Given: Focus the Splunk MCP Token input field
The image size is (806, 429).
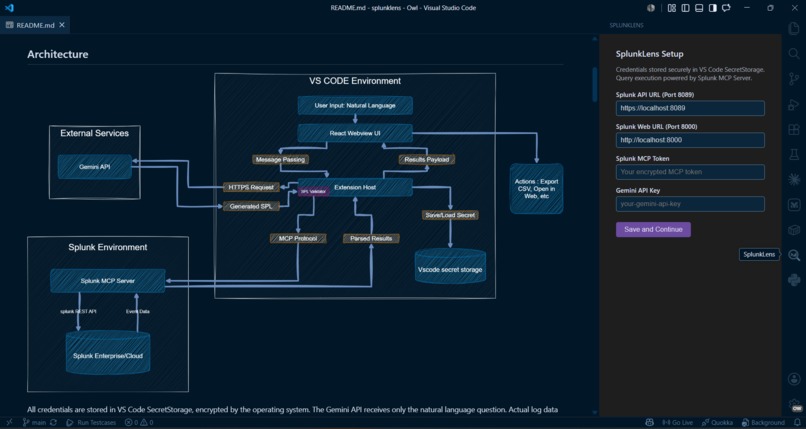Looking at the screenshot, I should coord(690,172).
